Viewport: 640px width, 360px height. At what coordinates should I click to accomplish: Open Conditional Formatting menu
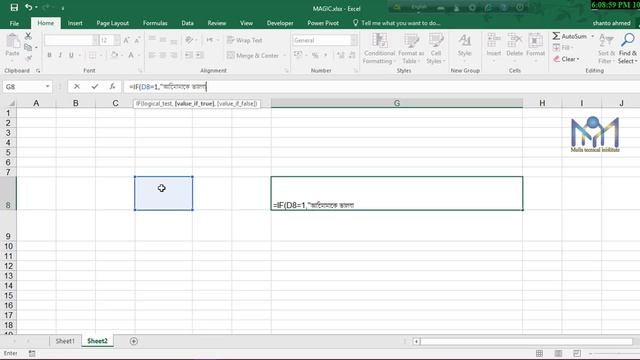click(x=379, y=49)
